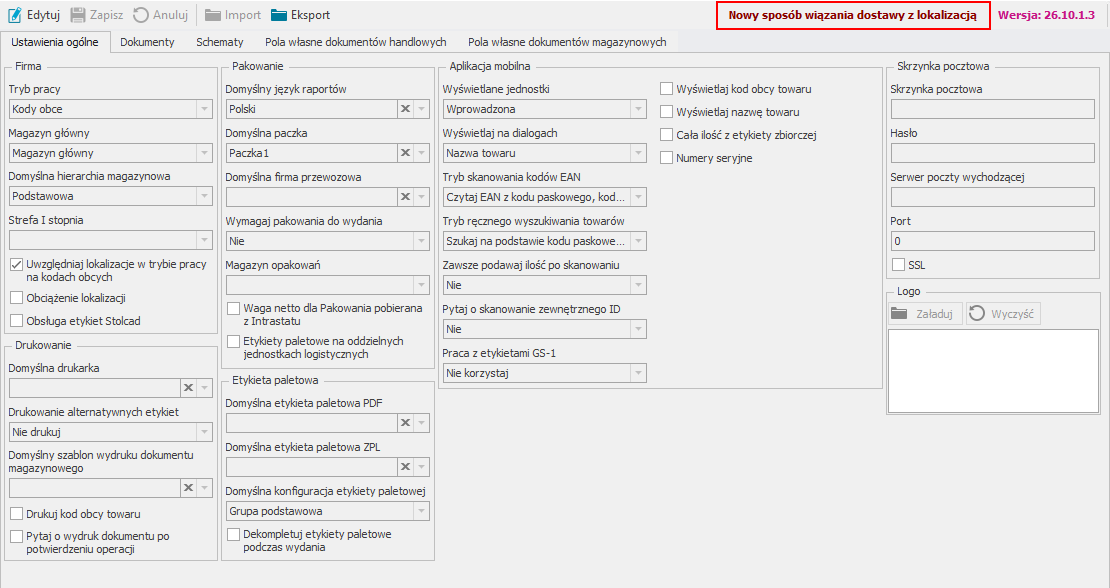
Task: Enable Obciążenie lokalizacji checkbox
Action: [x=16, y=298]
